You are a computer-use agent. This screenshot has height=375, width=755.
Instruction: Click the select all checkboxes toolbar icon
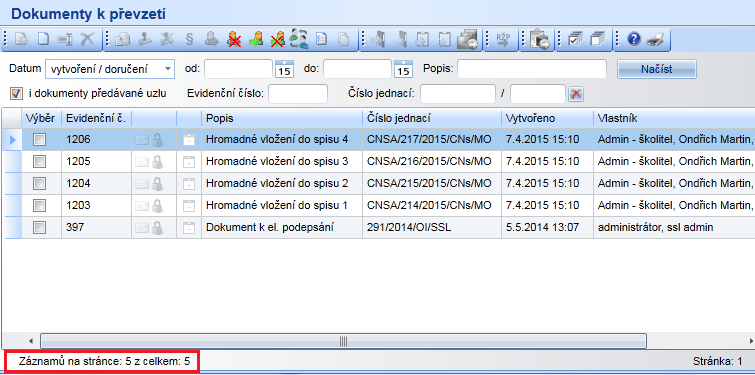(x=574, y=39)
